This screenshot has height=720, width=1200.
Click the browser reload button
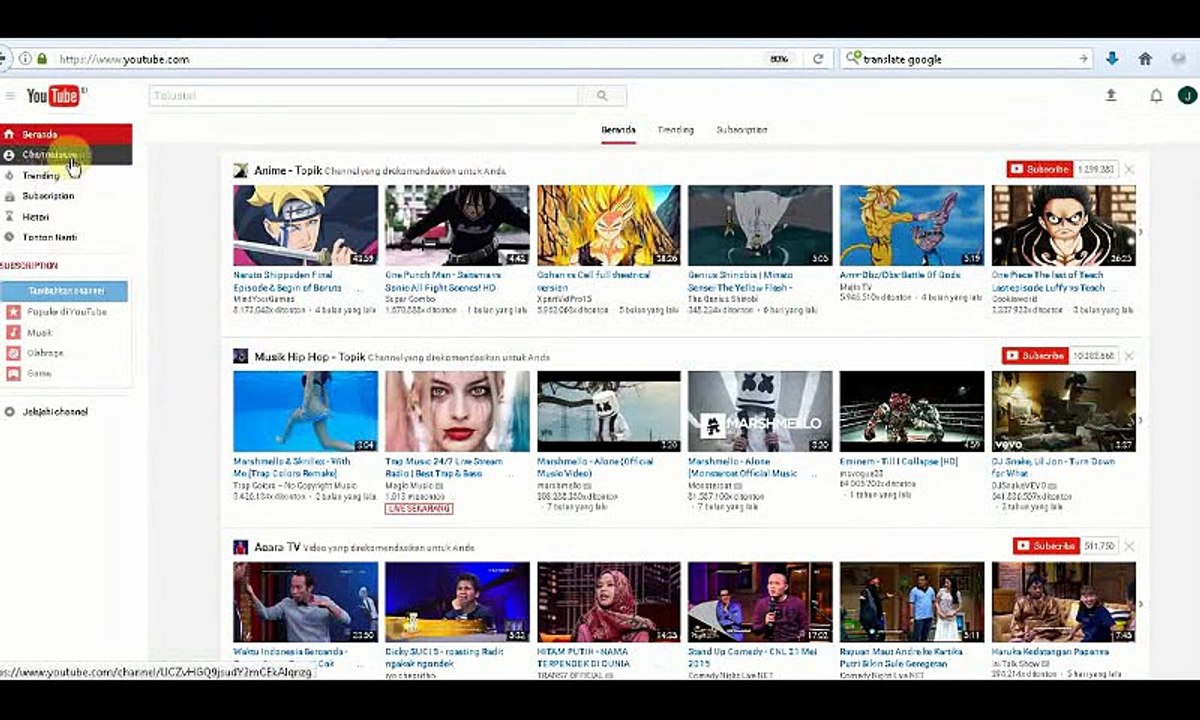[x=818, y=59]
